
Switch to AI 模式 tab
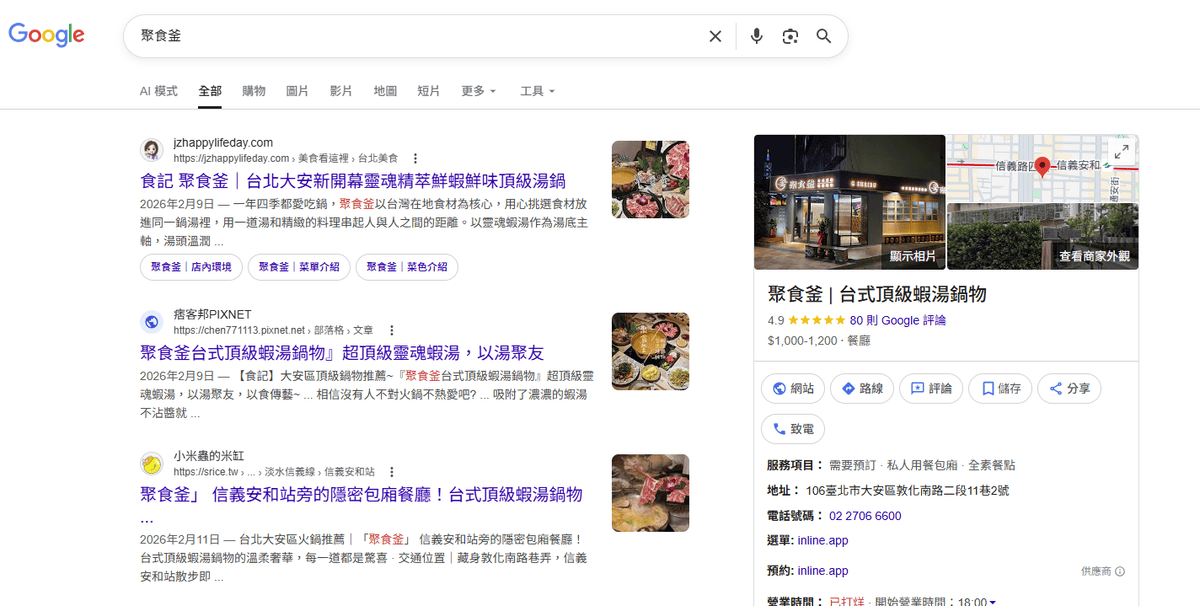click(x=158, y=91)
